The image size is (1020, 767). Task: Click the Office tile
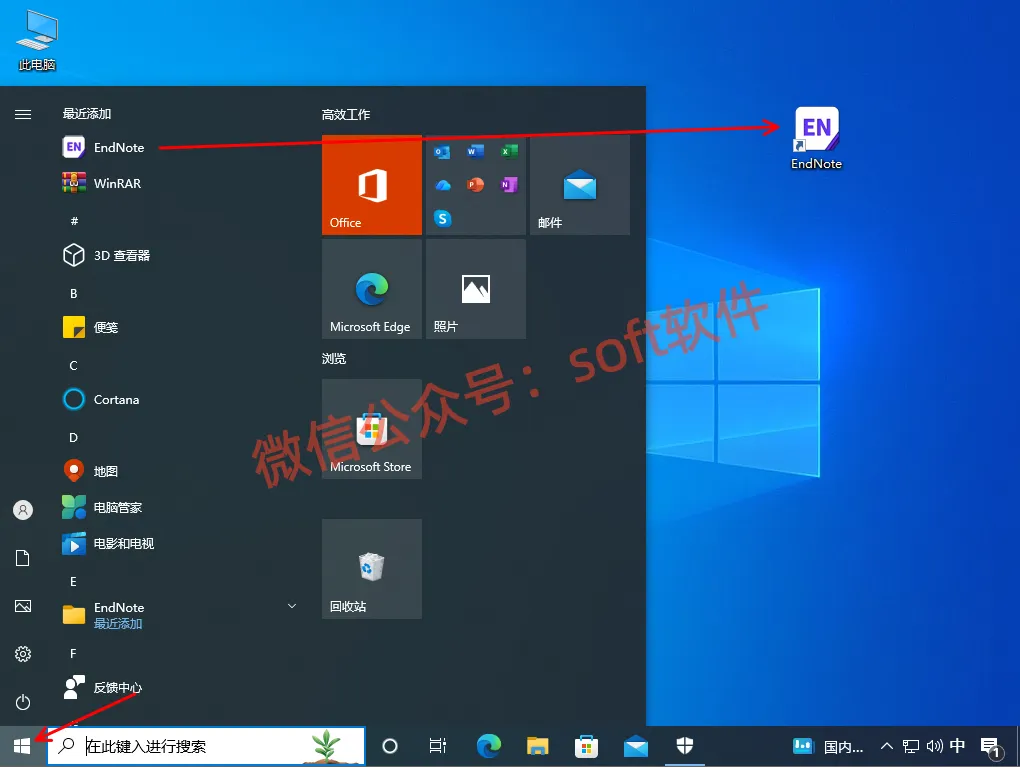(x=371, y=185)
